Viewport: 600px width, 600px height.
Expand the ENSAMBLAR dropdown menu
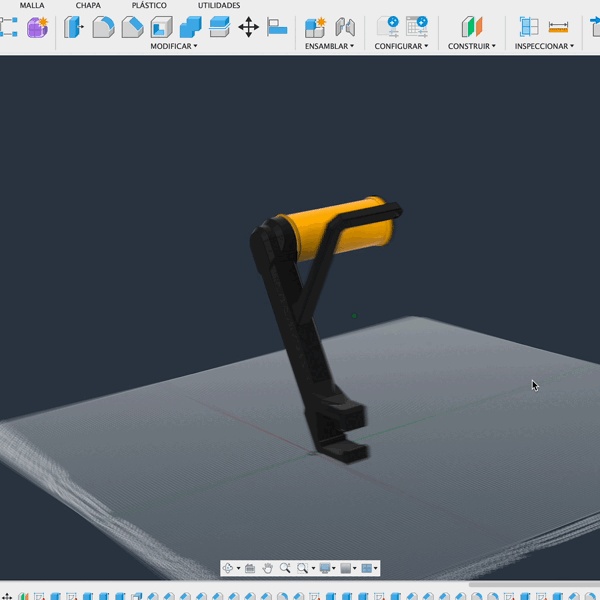[329, 46]
